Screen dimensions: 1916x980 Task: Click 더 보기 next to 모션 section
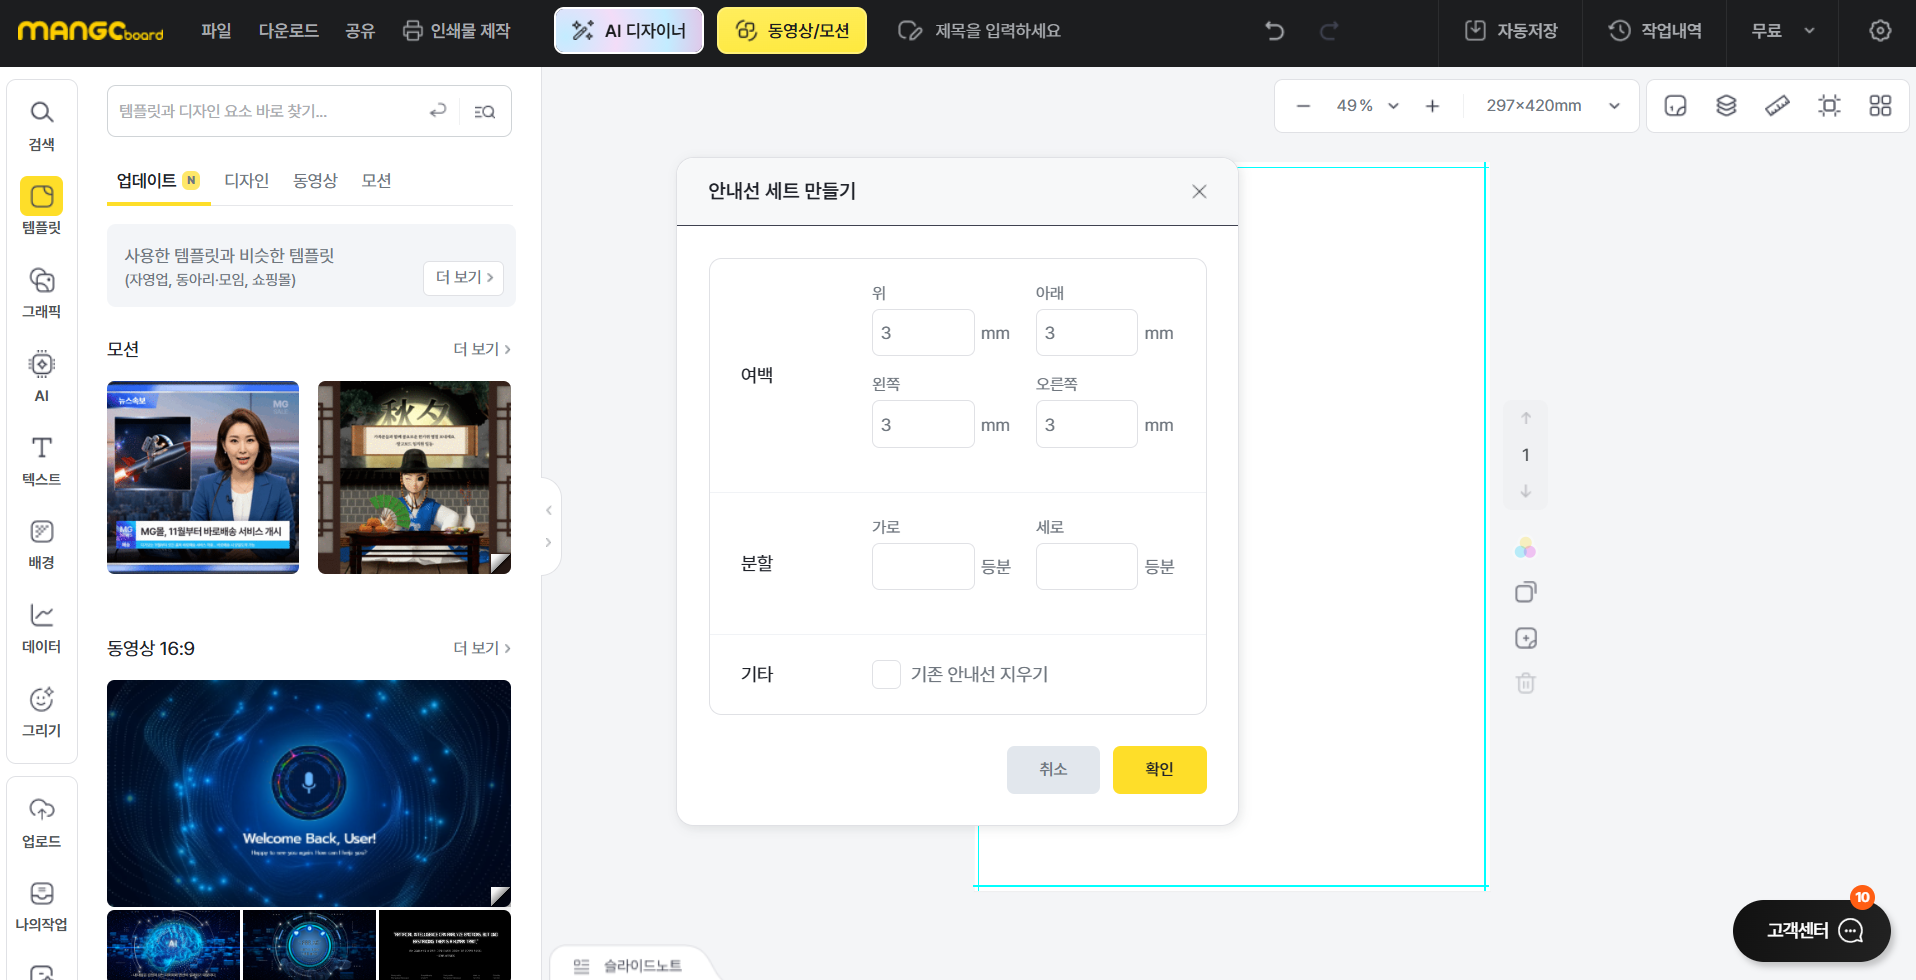pos(476,349)
